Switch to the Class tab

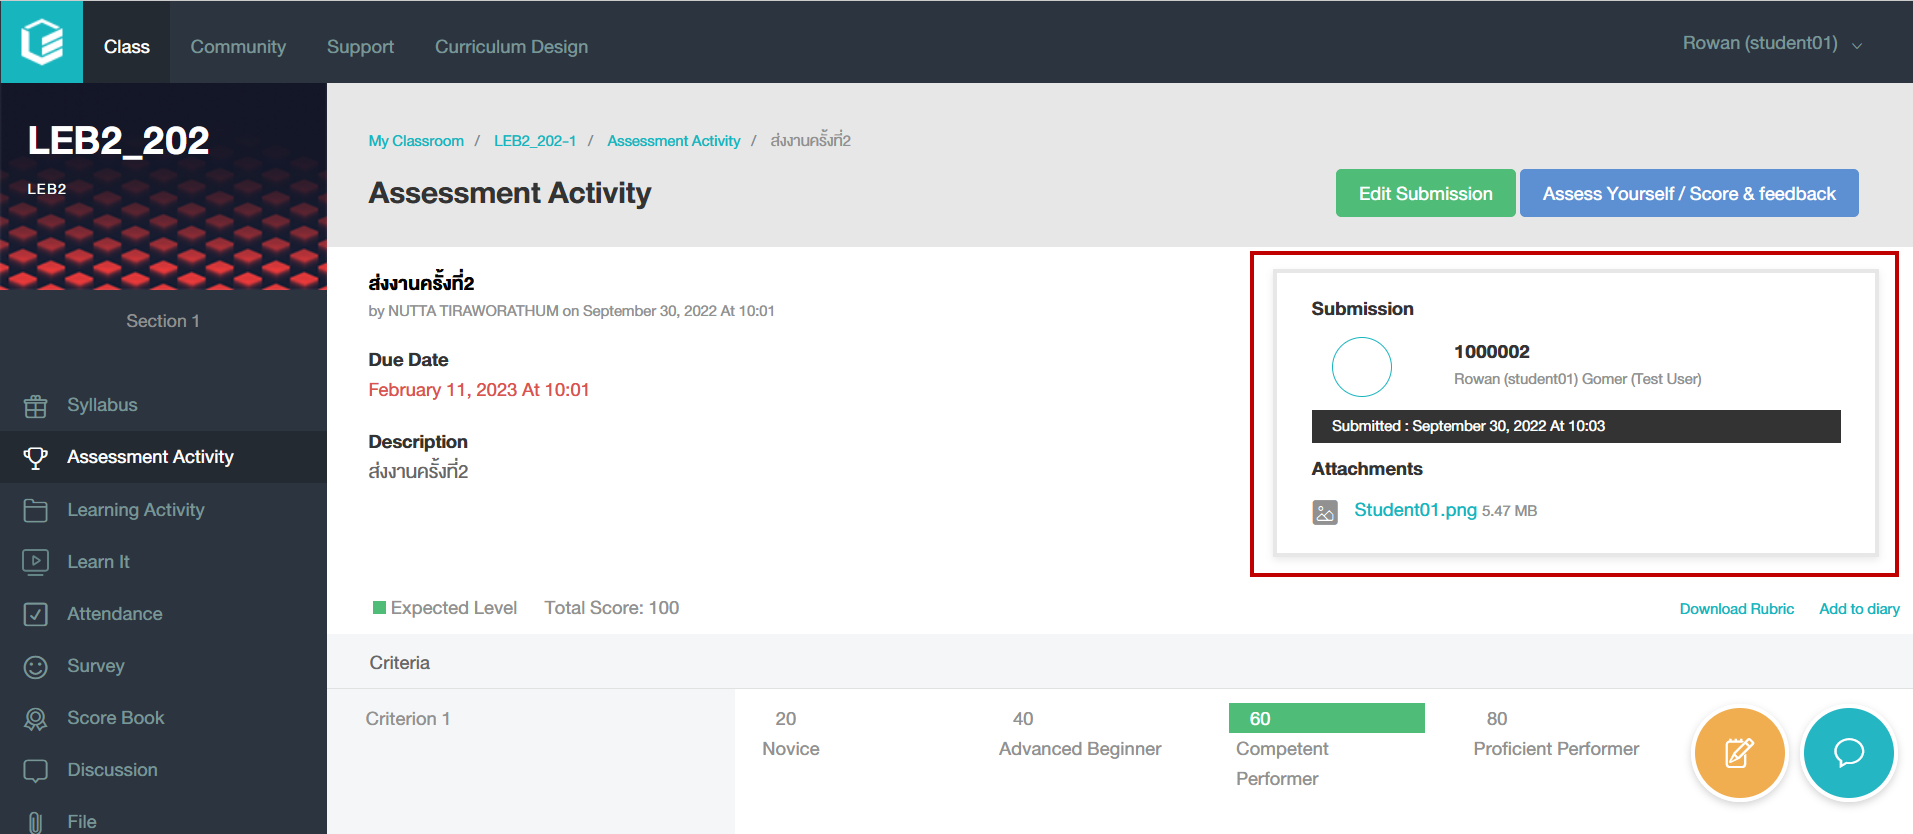(126, 47)
